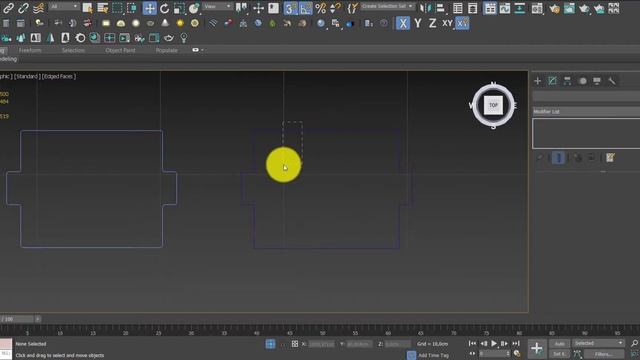Toggle Angle Snap
The width and height of the screenshot is (640, 360).
coord(305,8)
